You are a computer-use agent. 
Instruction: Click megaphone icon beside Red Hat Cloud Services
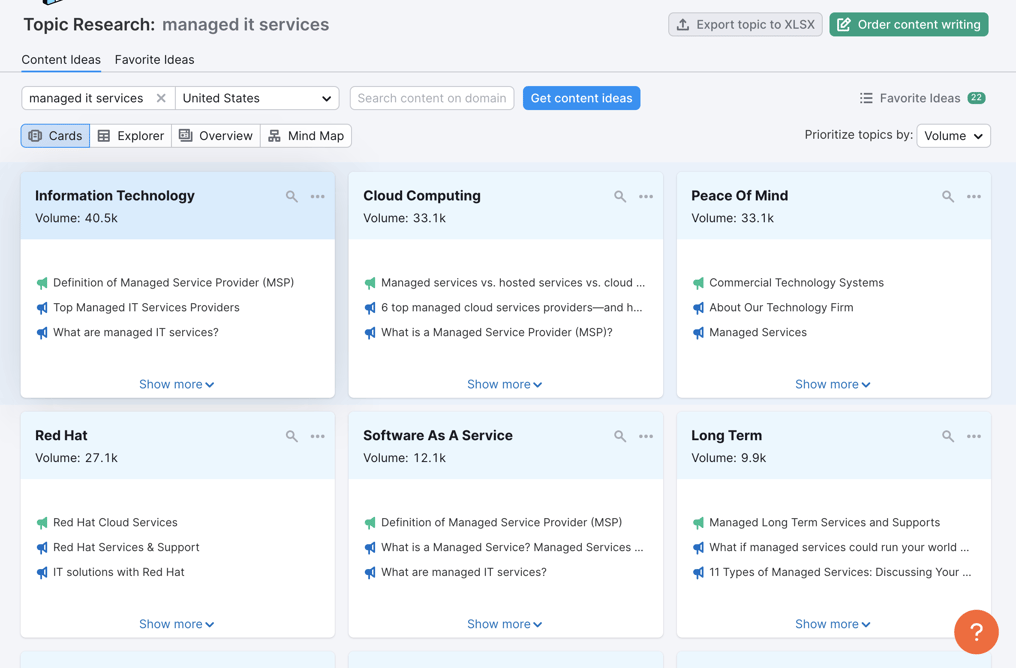pyautogui.click(x=42, y=523)
